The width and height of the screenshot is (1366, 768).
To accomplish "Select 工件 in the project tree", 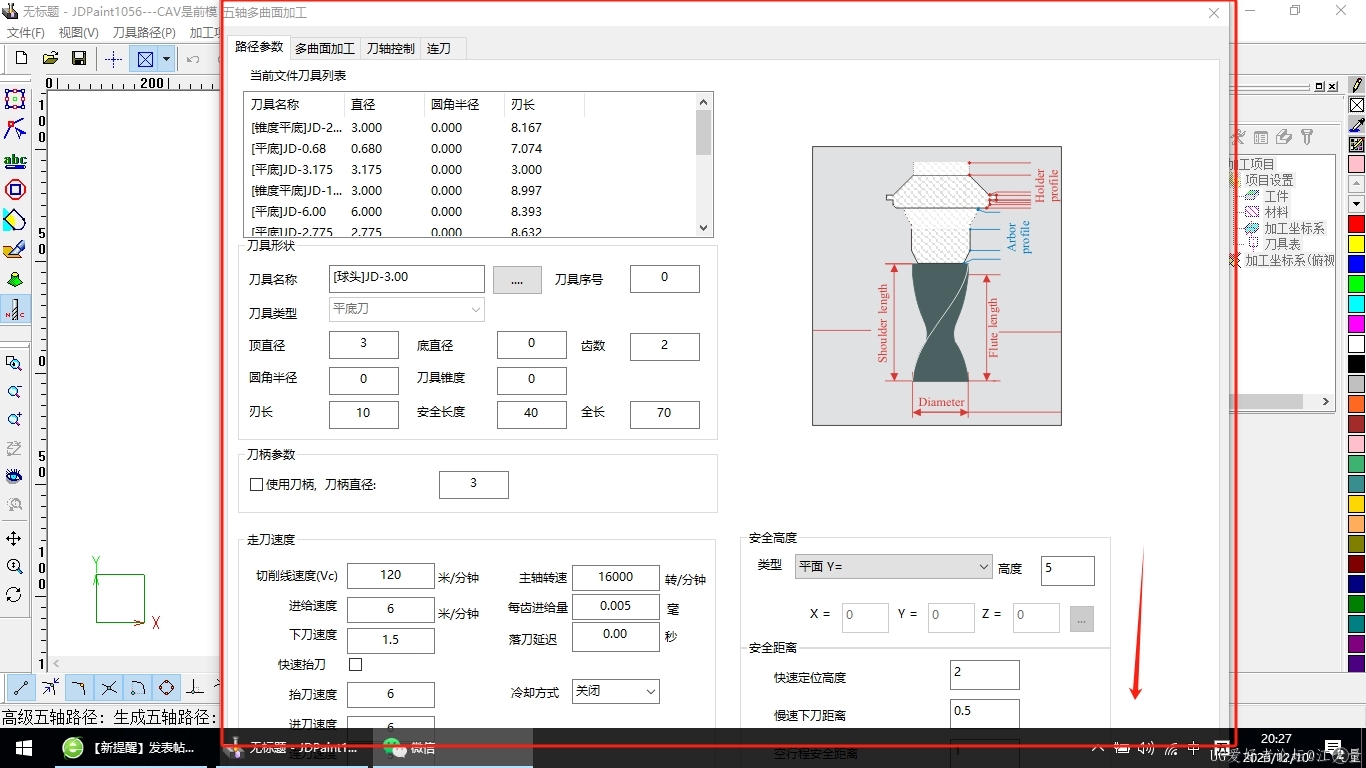I will click(1276, 196).
